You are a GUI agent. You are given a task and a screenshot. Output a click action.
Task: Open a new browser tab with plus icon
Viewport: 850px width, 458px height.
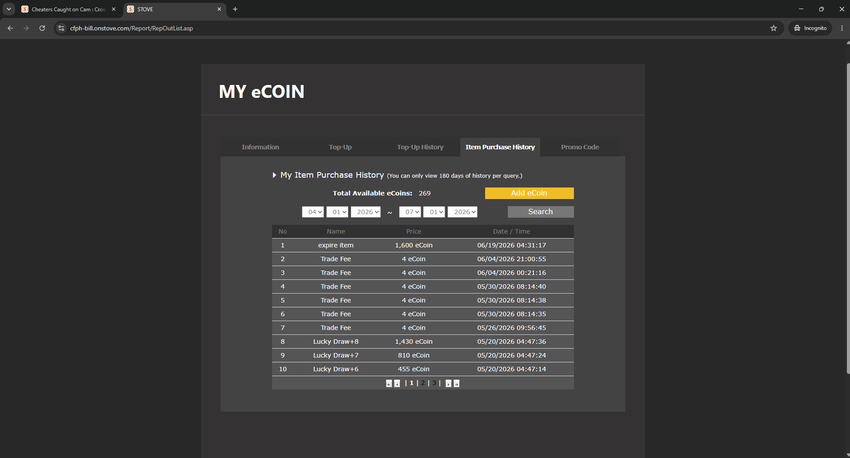click(x=235, y=9)
